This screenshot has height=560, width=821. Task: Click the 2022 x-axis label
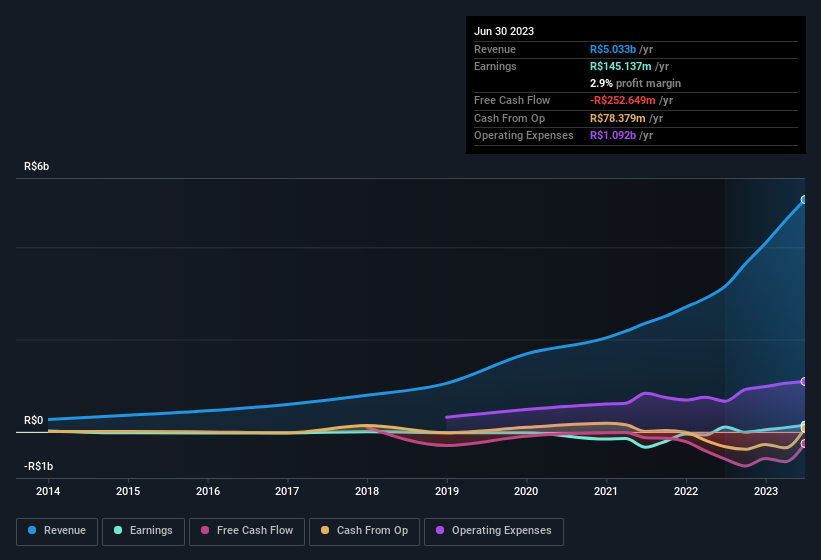(x=686, y=491)
